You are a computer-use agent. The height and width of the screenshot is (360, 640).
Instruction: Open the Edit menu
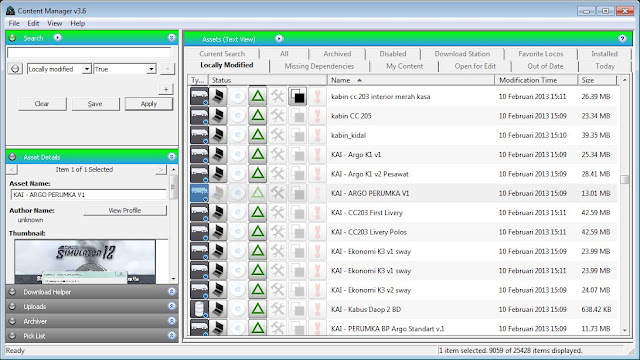click(x=33, y=23)
